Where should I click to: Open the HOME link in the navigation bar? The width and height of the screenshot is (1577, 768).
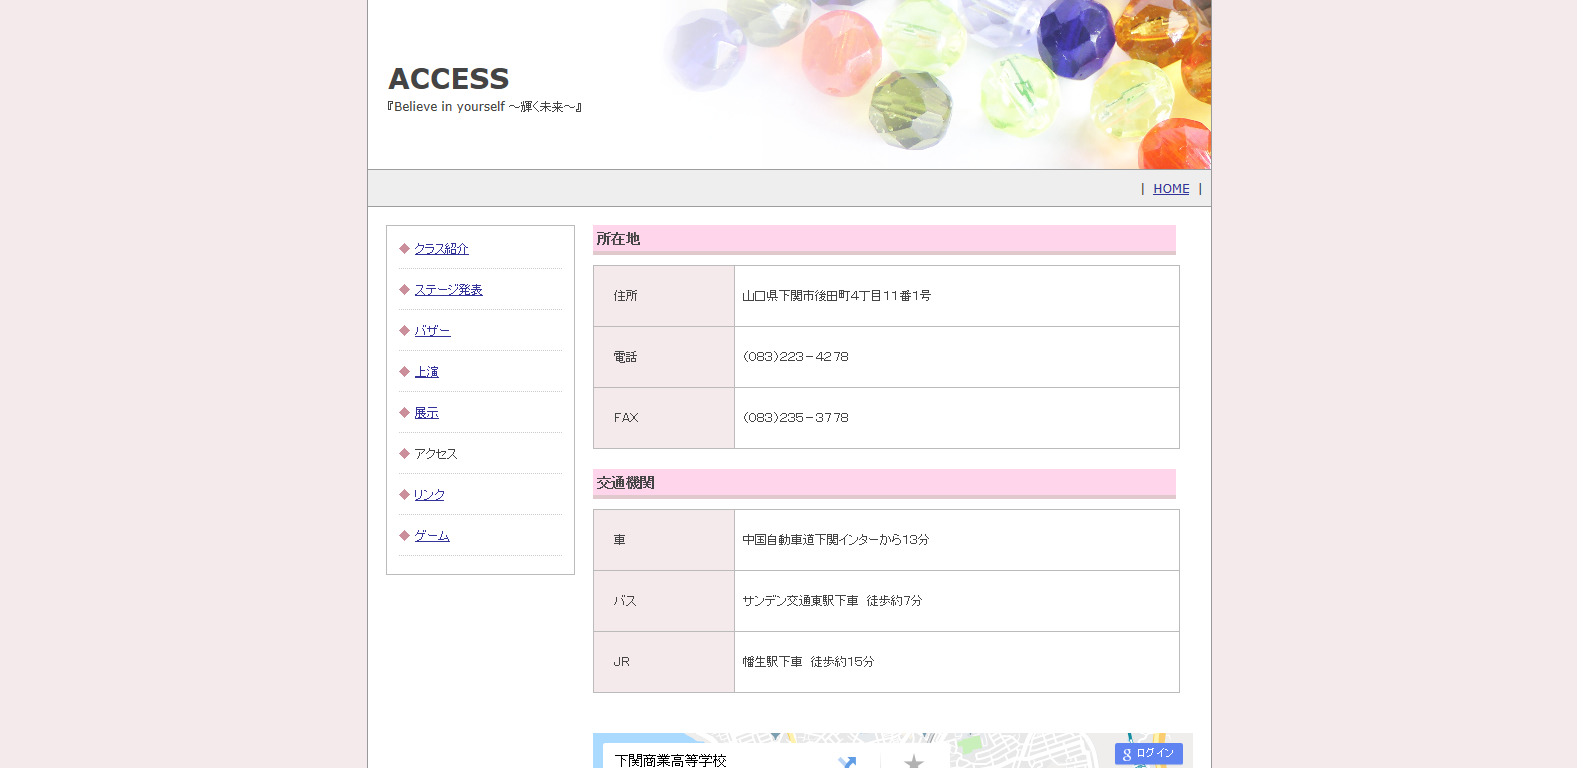click(x=1171, y=189)
